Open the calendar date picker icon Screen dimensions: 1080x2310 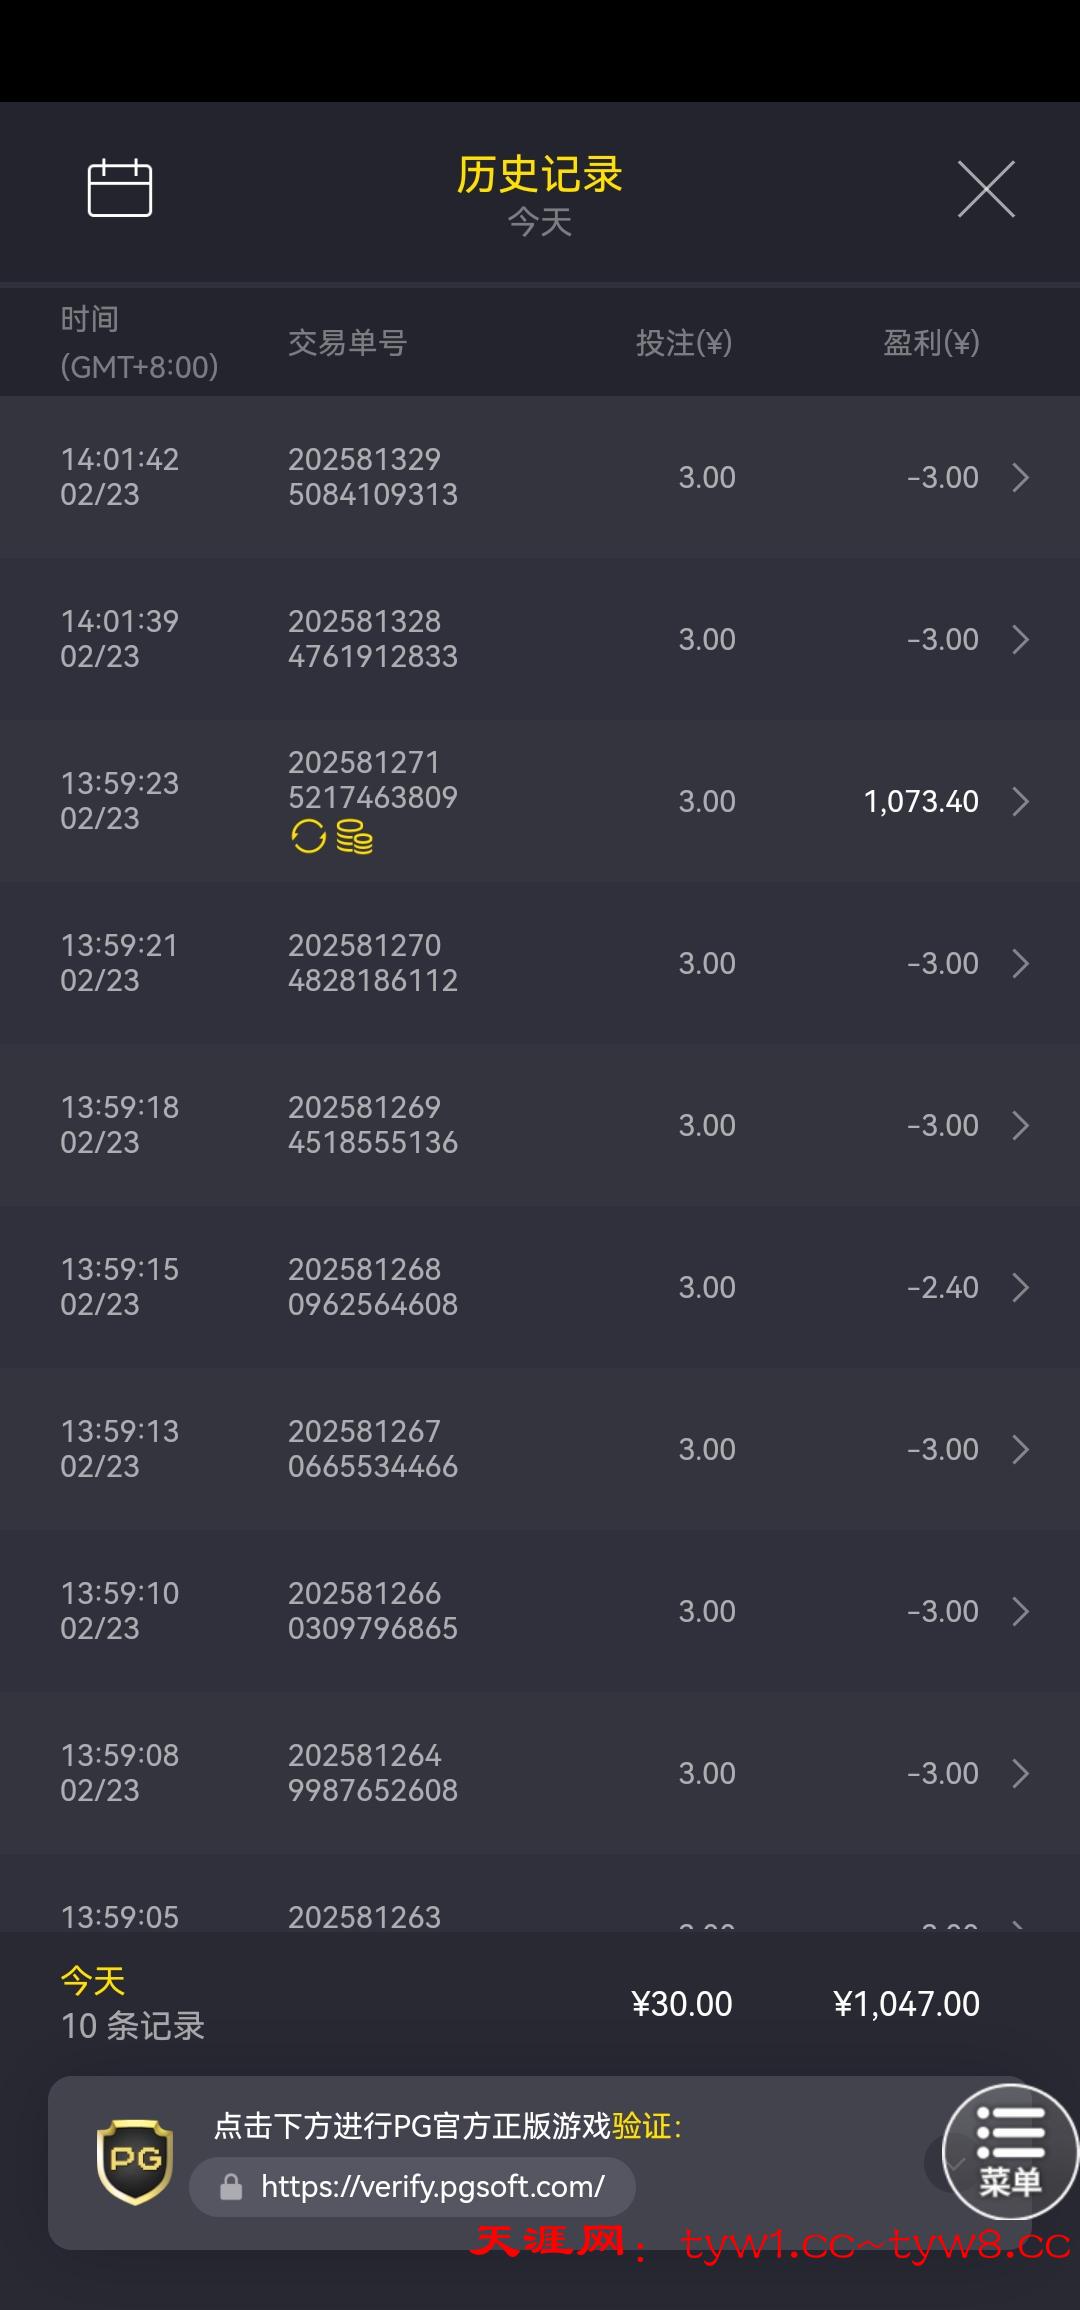[x=120, y=188]
